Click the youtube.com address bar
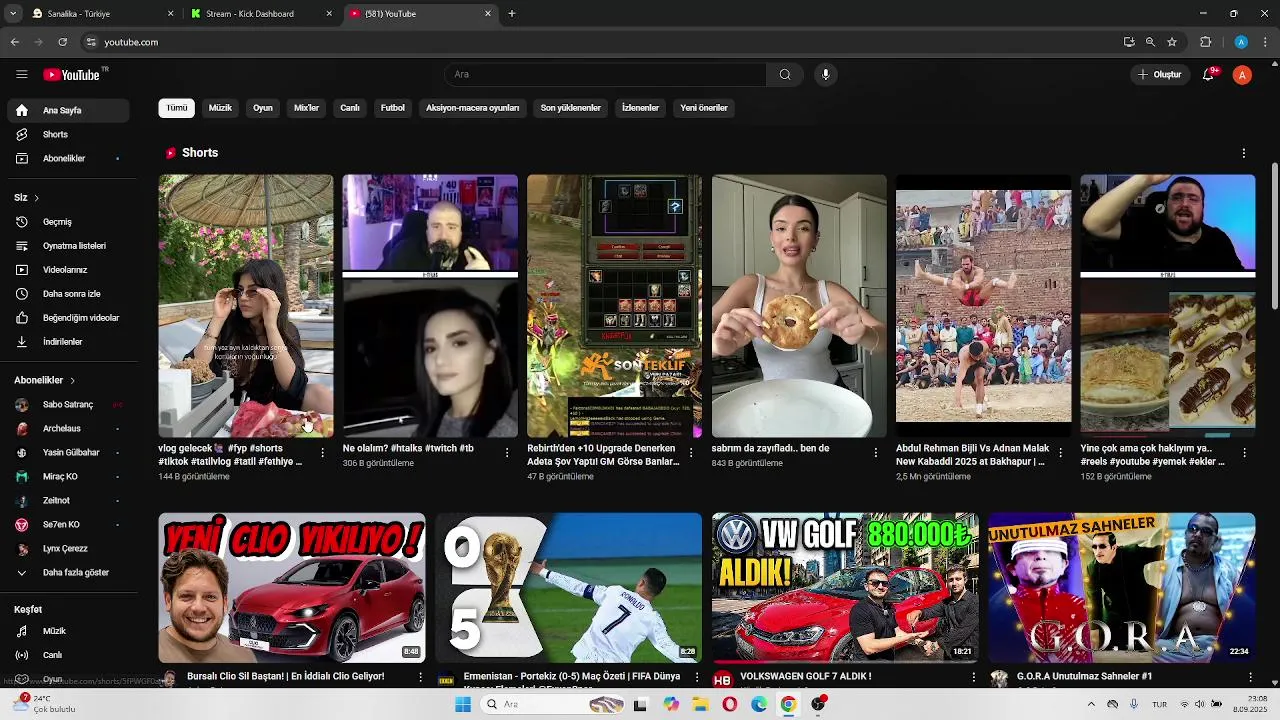The height and width of the screenshot is (720, 1280). click(x=600, y=42)
